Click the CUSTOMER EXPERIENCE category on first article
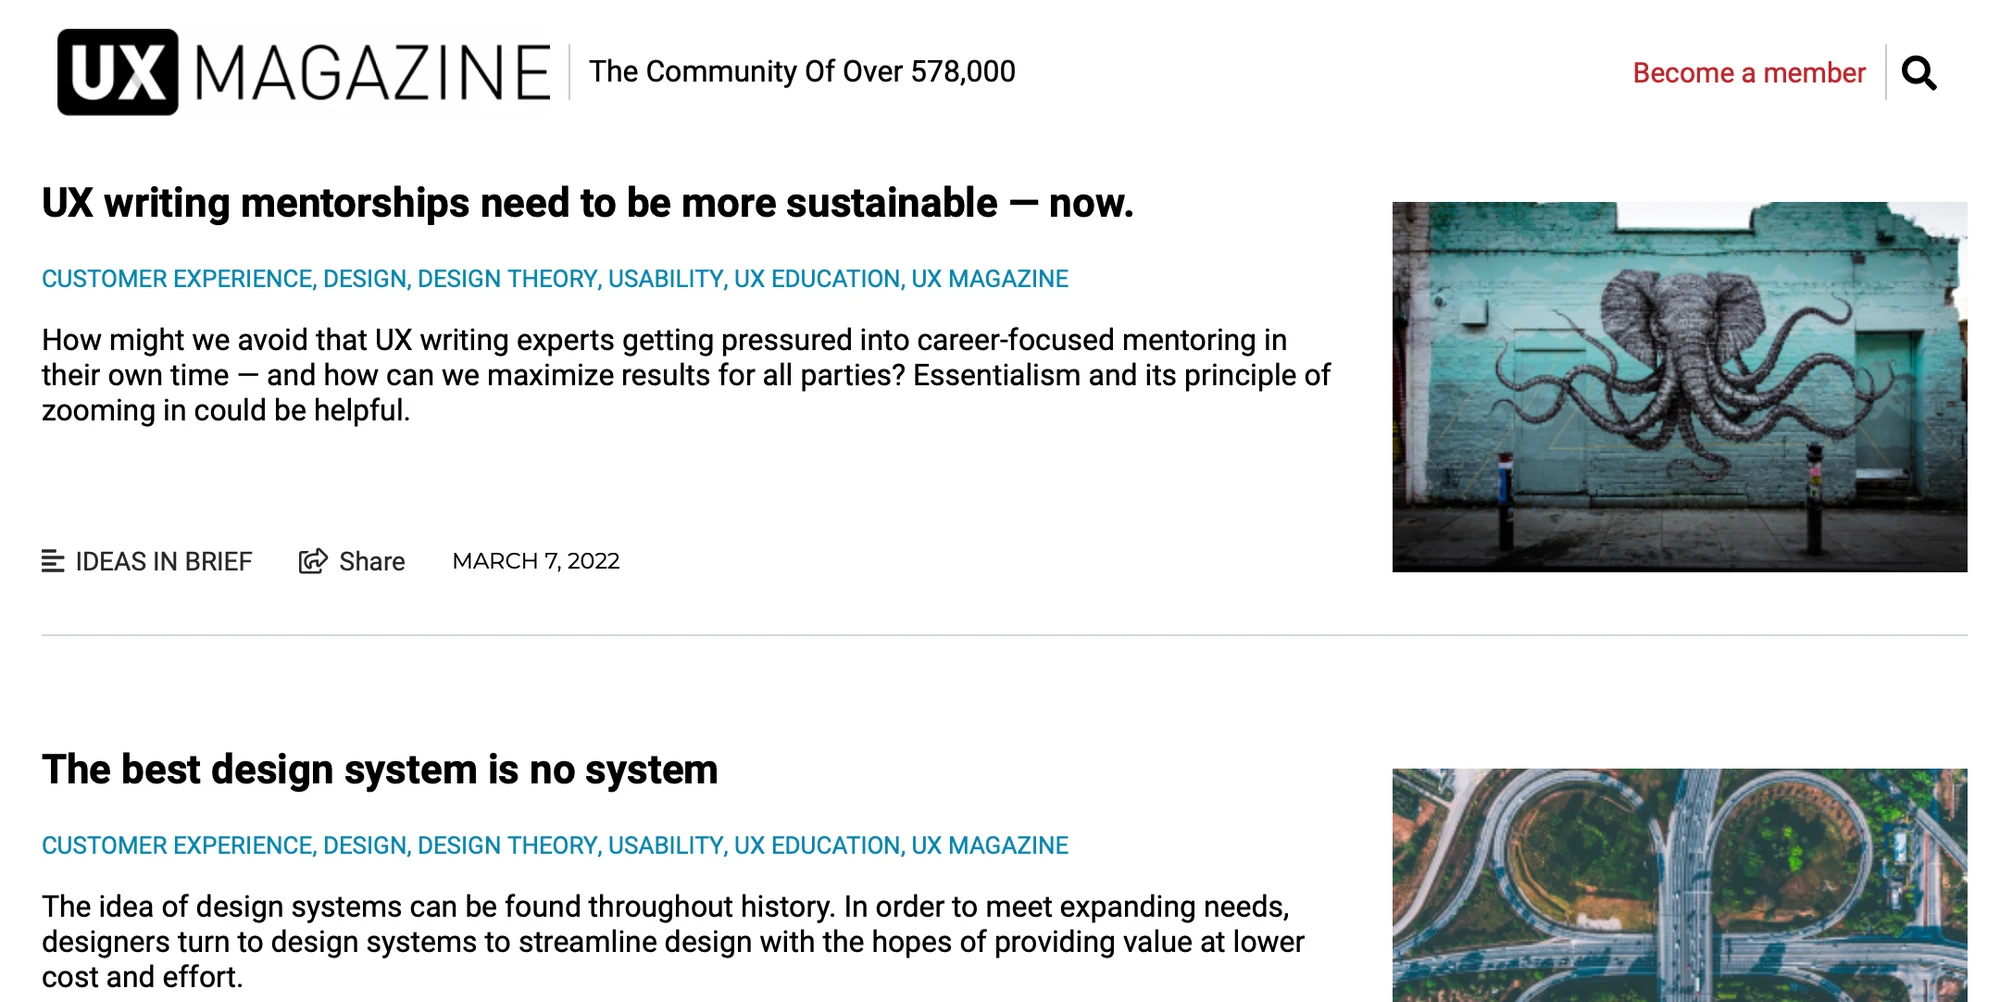The height and width of the screenshot is (1002, 2000). 175,279
